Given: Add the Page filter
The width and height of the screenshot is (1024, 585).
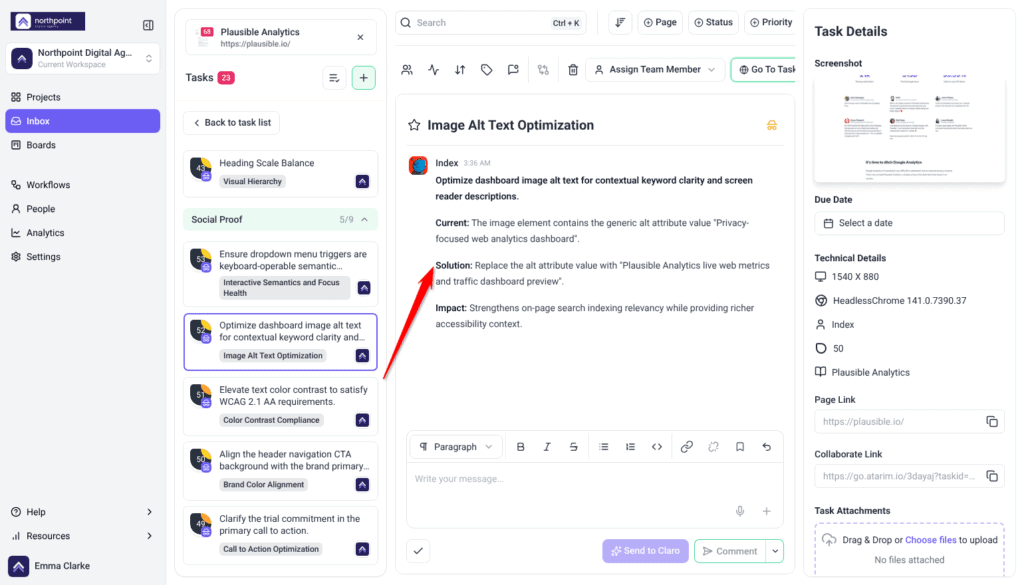Looking at the screenshot, I should tap(660, 22).
